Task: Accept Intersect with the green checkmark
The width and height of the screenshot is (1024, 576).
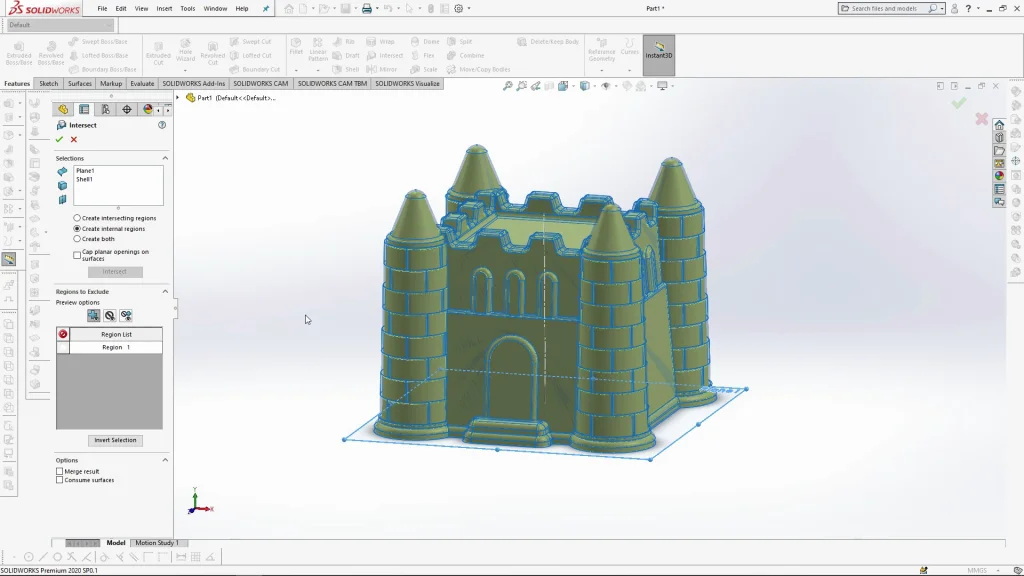Action: coord(60,140)
